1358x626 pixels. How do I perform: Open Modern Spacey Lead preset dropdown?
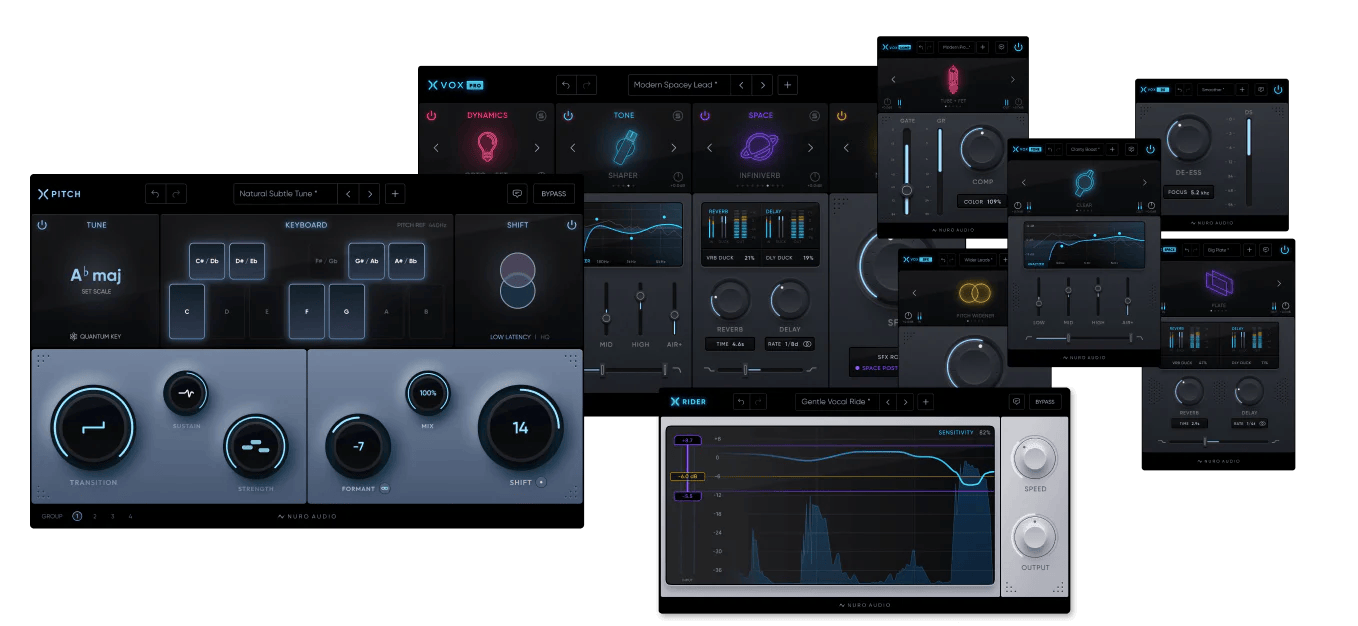tap(679, 85)
